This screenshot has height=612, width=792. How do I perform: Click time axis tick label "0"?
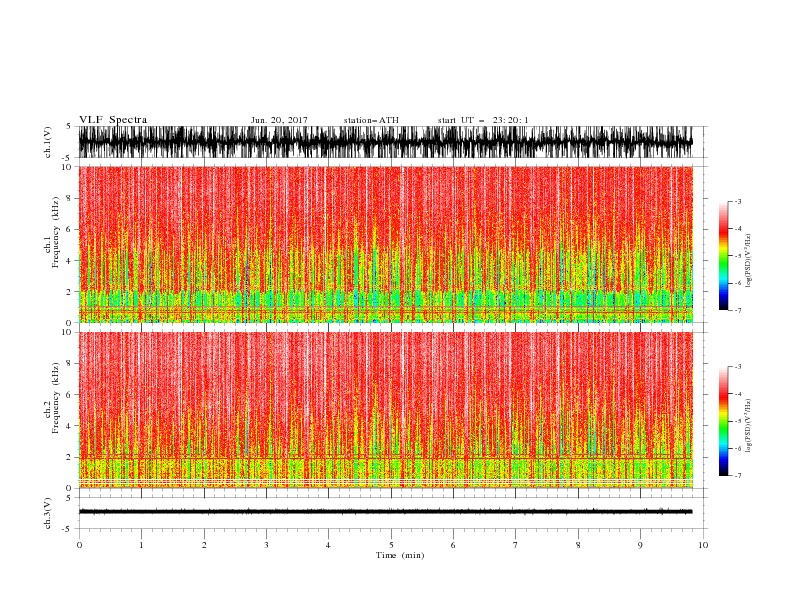coord(79,545)
